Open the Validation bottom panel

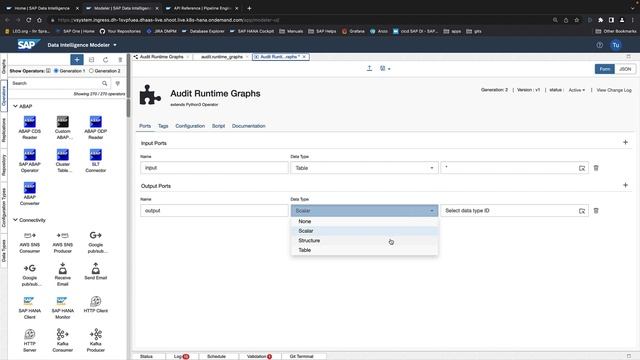(x=259, y=356)
